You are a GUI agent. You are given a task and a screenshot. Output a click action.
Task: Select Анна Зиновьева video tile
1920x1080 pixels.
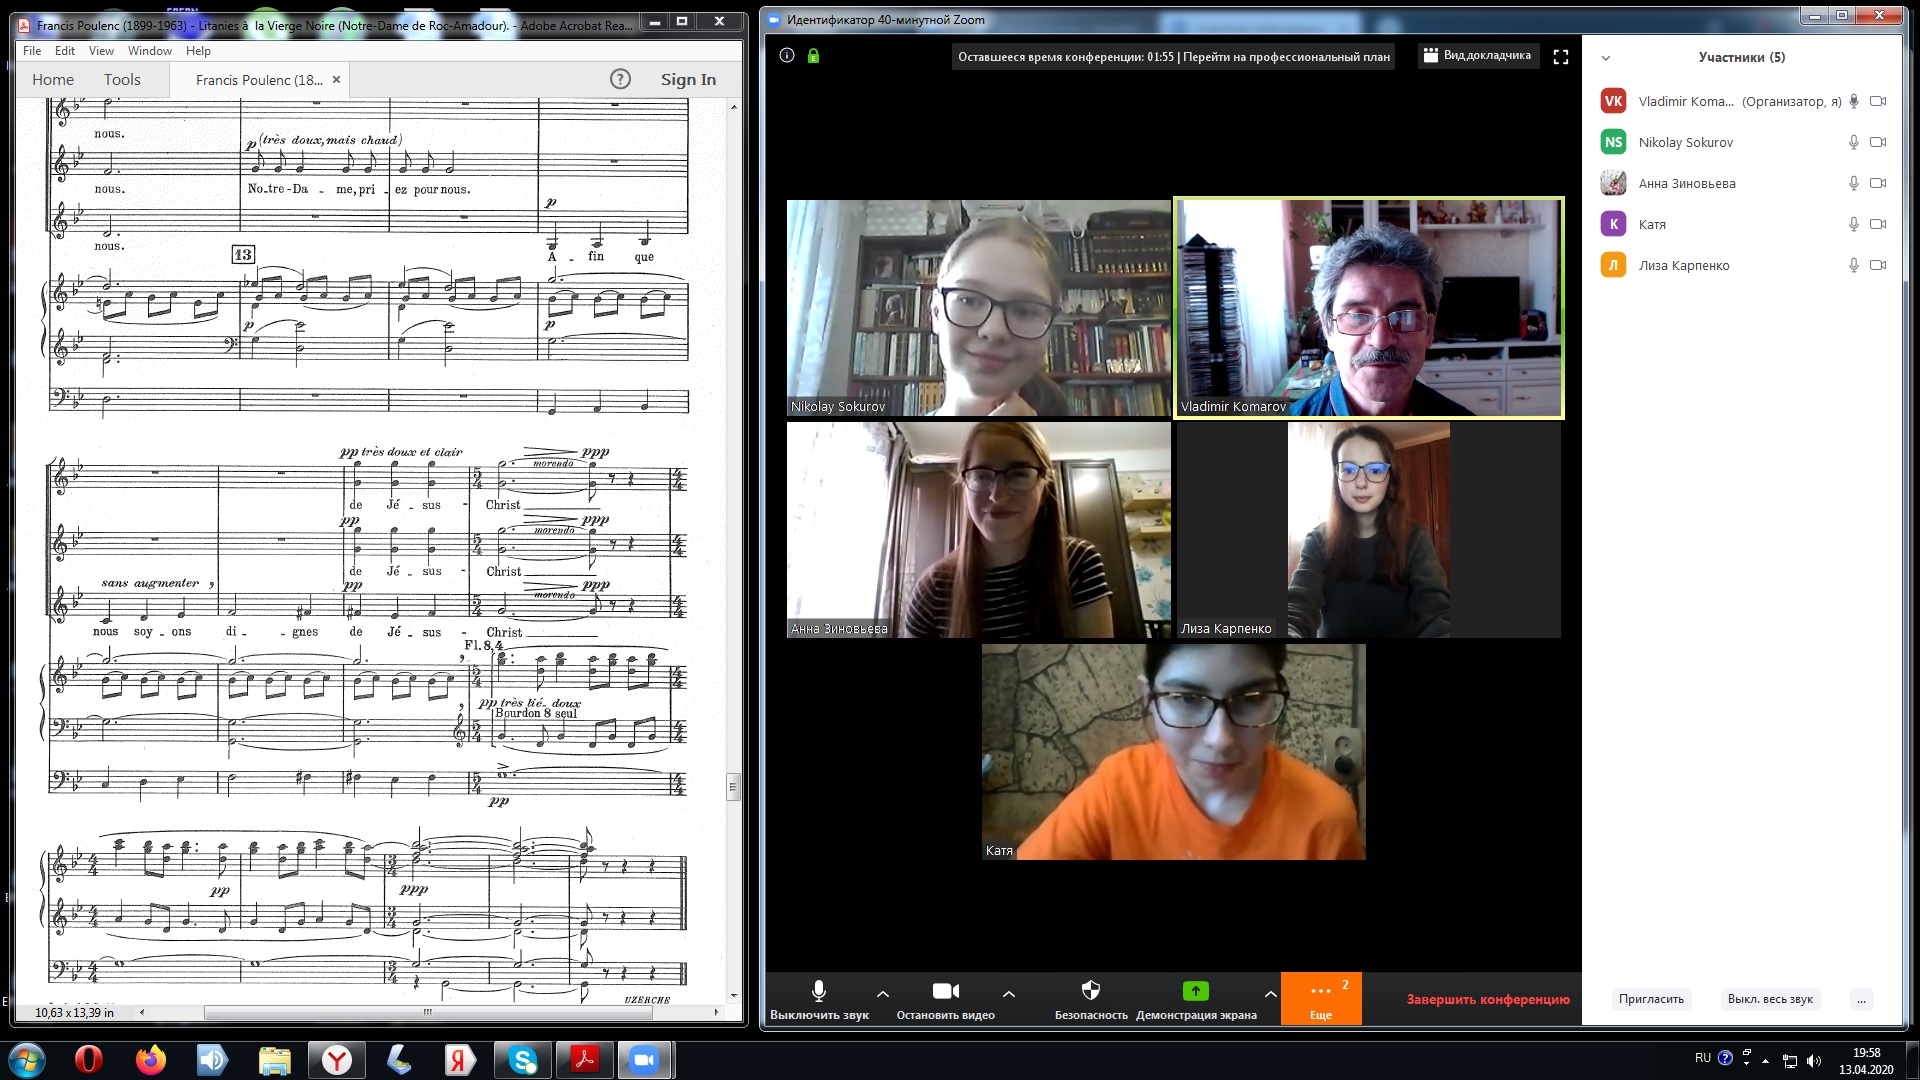(978, 530)
